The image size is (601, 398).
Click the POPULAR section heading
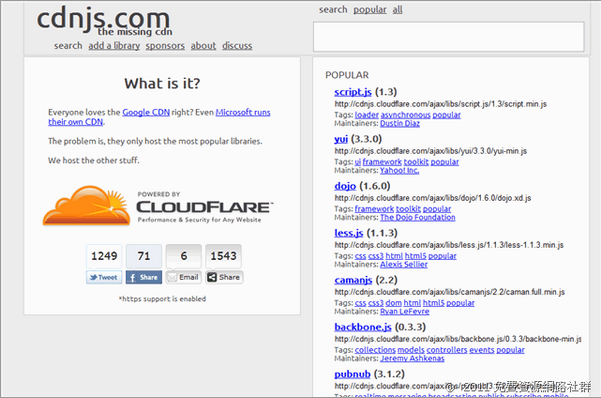(347, 75)
